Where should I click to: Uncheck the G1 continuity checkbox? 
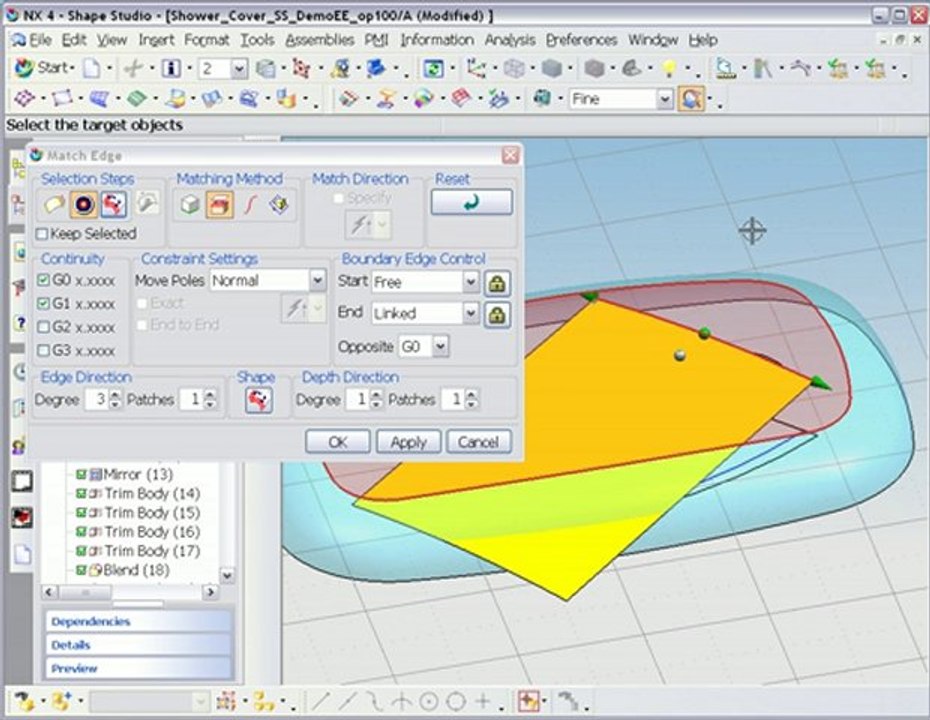tap(43, 304)
